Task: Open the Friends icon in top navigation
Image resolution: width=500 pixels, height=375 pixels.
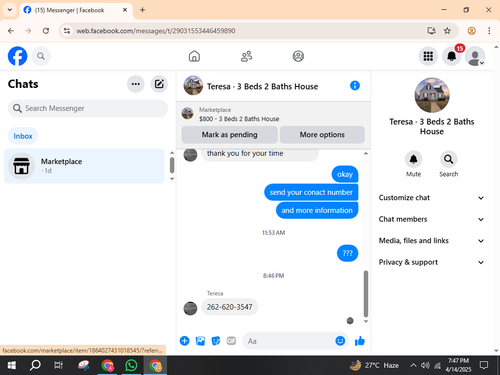Action: pos(246,56)
